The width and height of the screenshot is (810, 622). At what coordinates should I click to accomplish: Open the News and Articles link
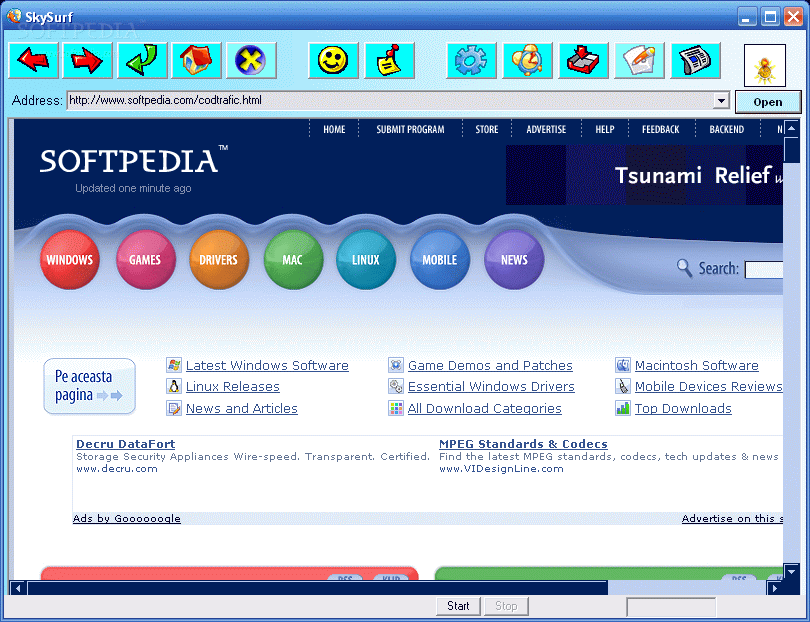point(242,408)
